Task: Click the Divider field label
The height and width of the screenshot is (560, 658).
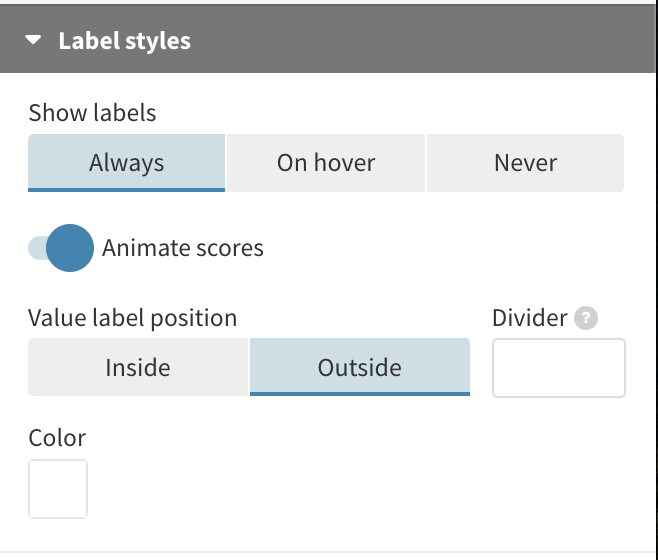Action: click(529, 318)
